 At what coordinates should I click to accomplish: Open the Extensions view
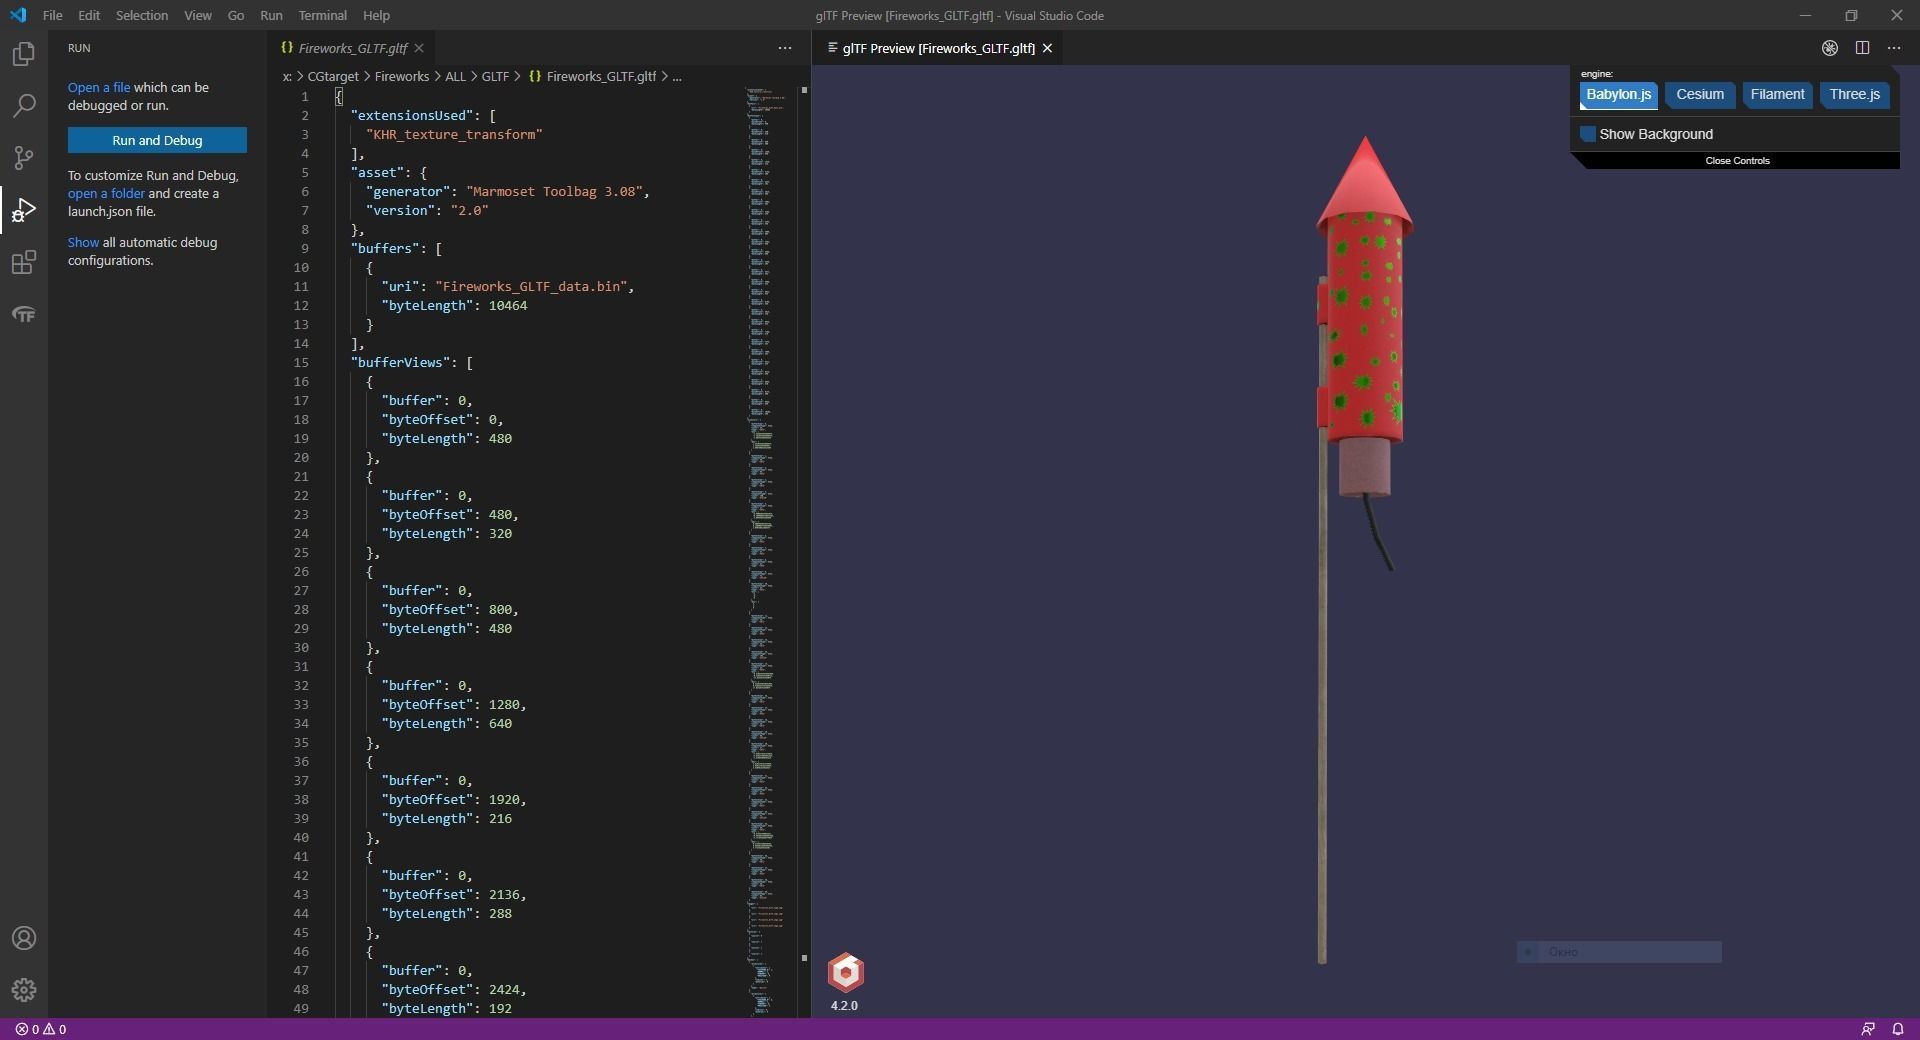[23, 263]
